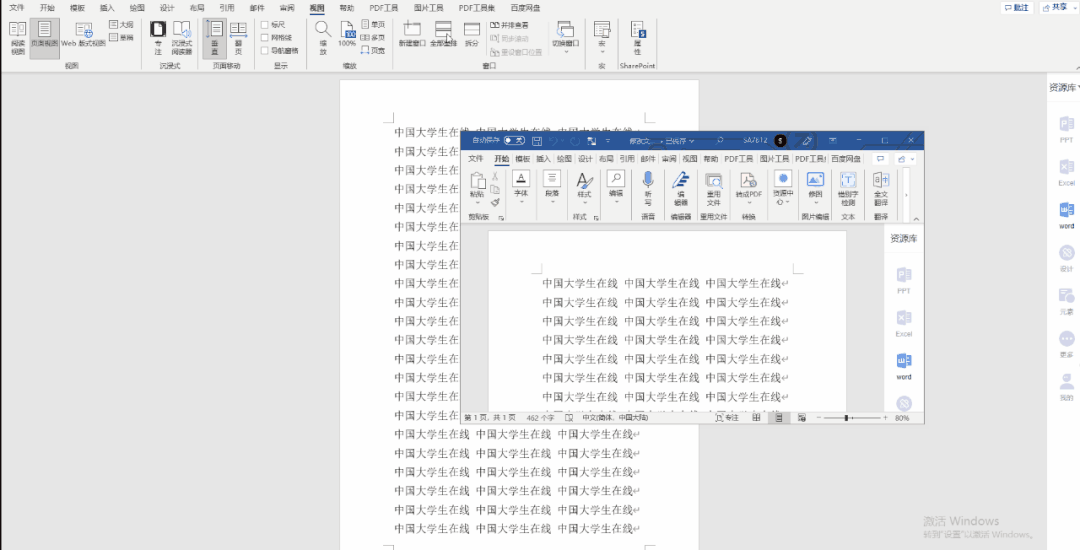Open Immersive Reader (沉浸式阅读器)
The height and width of the screenshot is (550, 1080).
click(x=182, y=38)
